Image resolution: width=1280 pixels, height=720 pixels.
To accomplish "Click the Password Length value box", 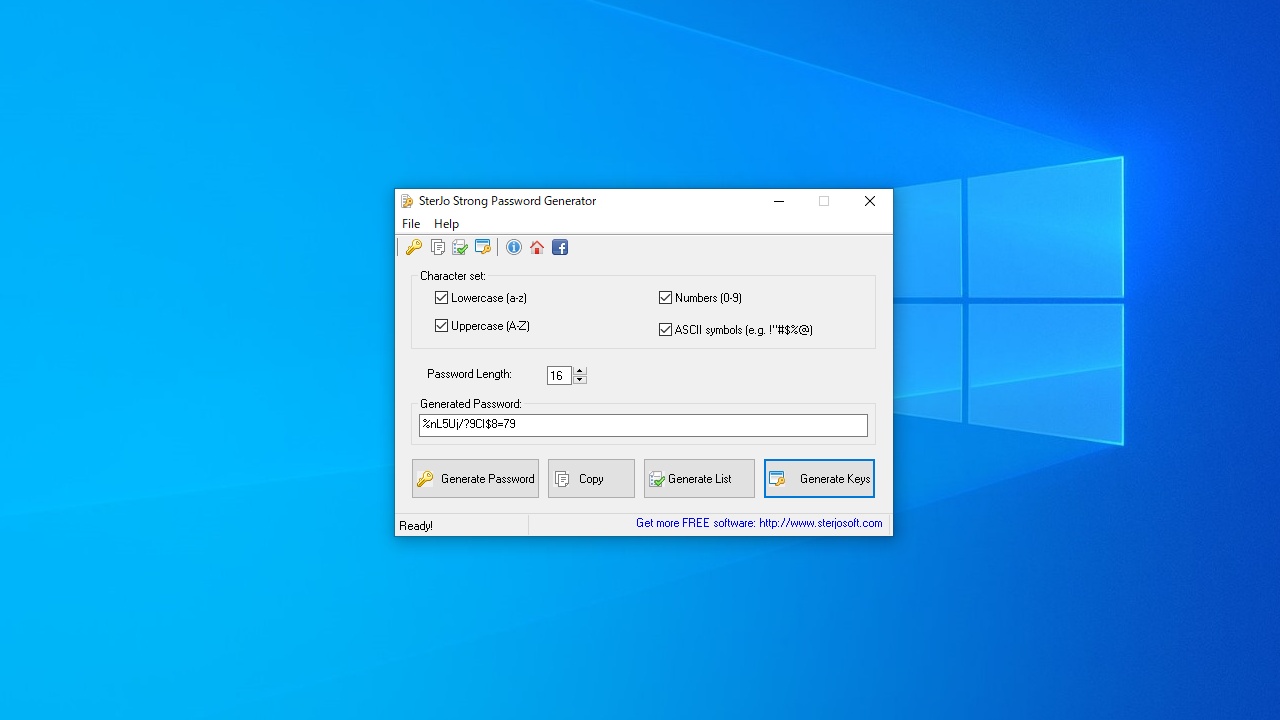I will [559, 376].
